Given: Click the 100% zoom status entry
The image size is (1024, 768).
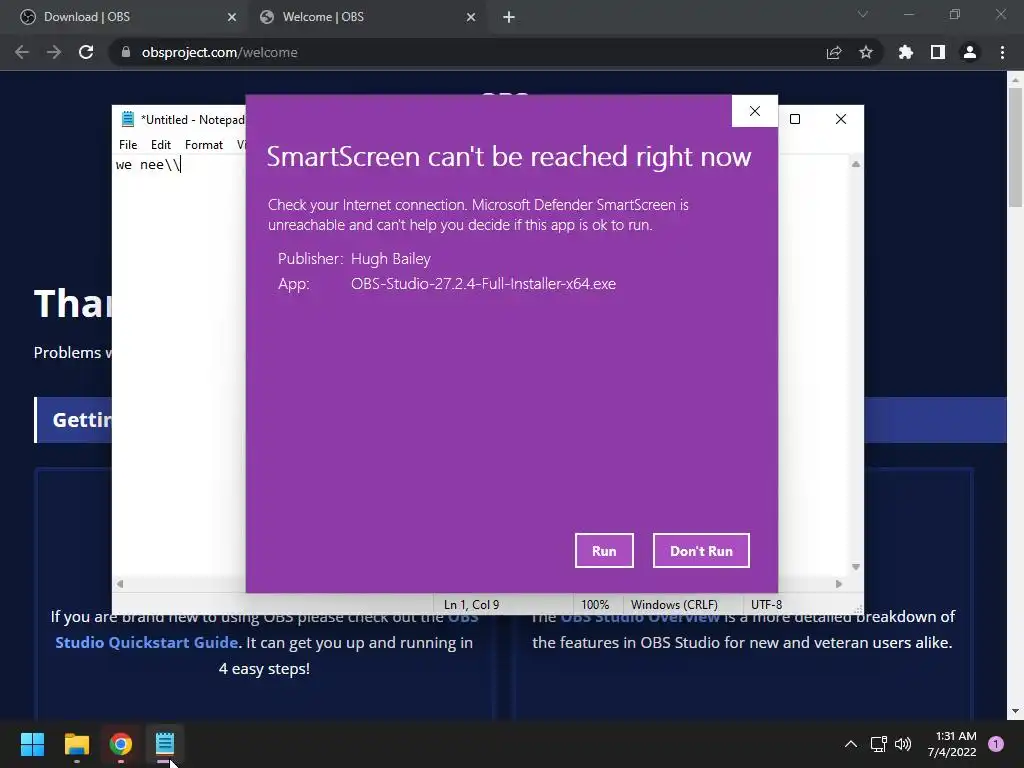Looking at the screenshot, I should 595,605.
